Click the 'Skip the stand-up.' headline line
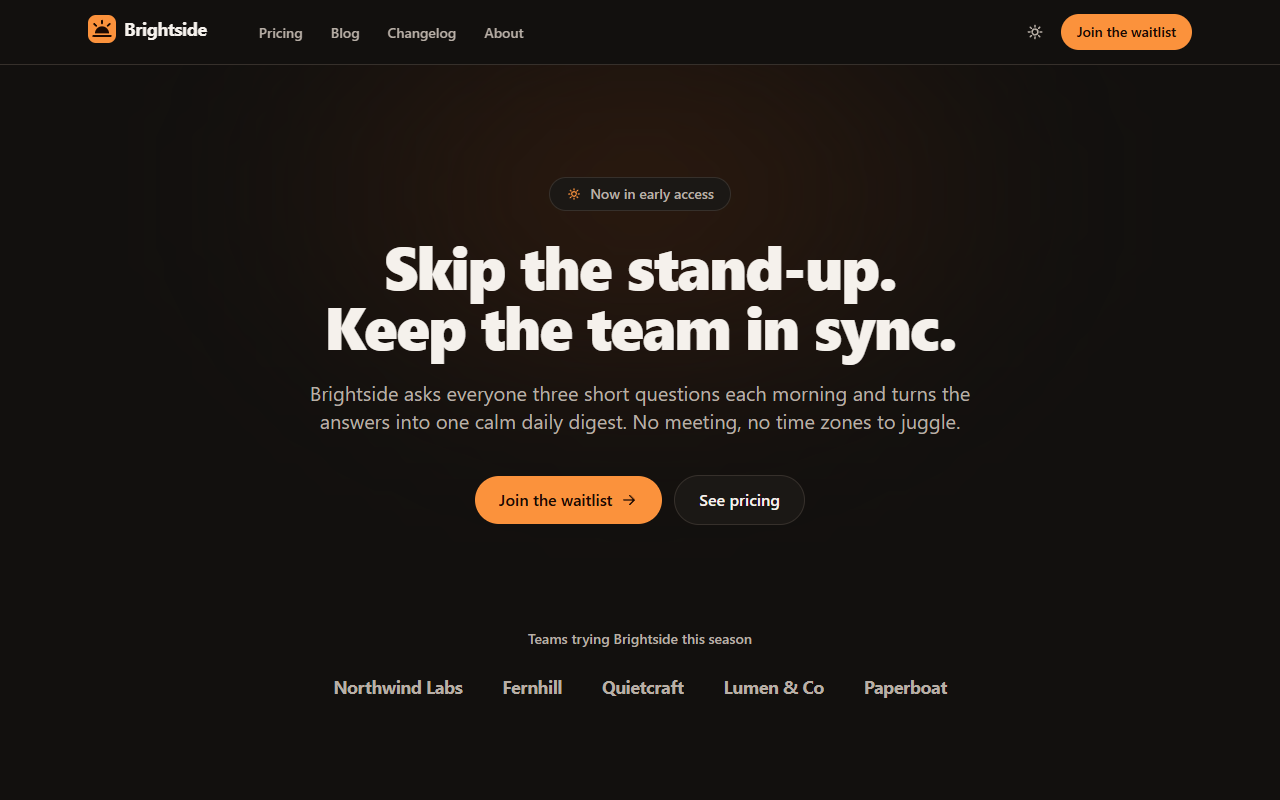1280x800 pixels. [x=640, y=270]
